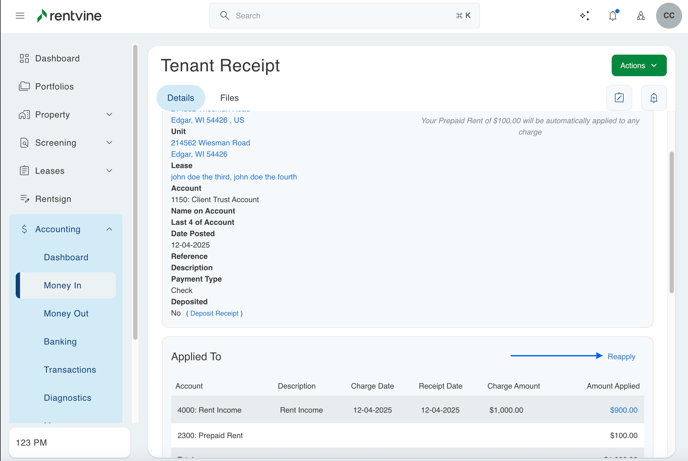The height and width of the screenshot is (461, 688).
Task: Open the Actions dropdown button
Action: (x=639, y=66)
